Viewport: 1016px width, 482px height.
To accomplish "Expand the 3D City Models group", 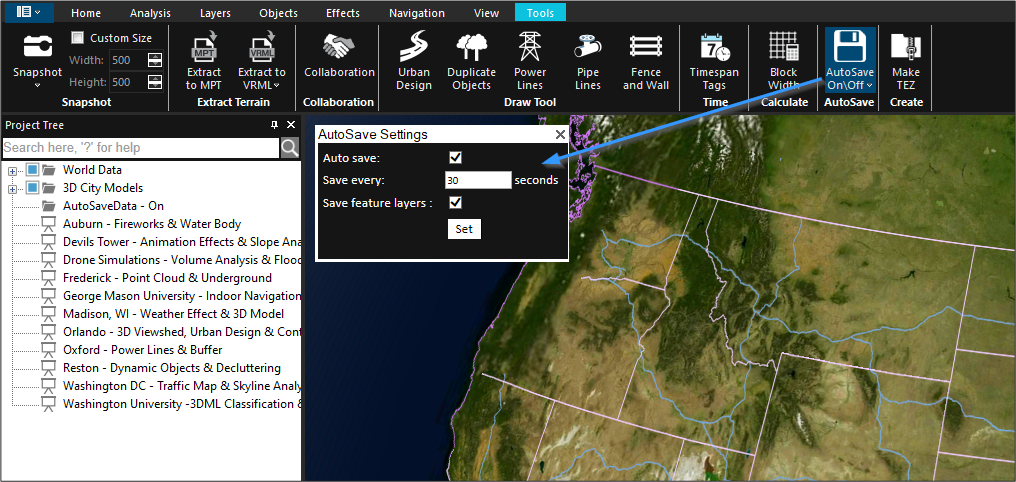I will (x=13, y=188).
